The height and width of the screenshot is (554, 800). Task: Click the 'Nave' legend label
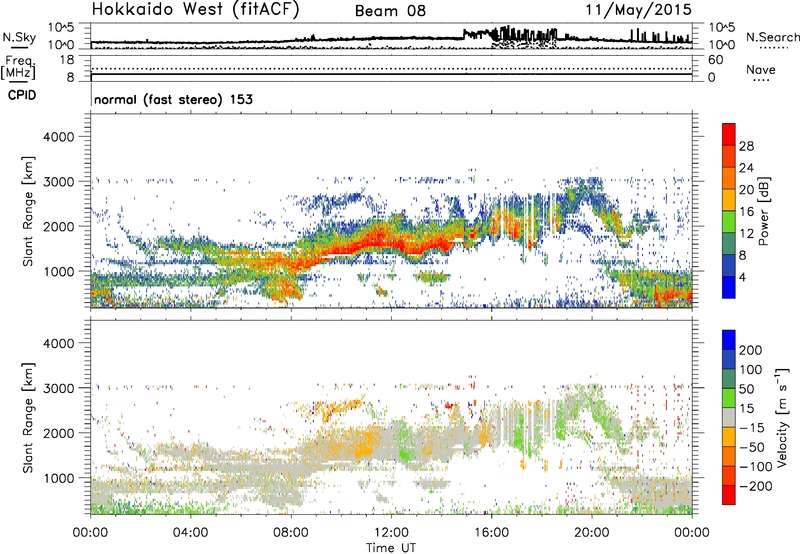pyautogui.click(x=761, y=70)
